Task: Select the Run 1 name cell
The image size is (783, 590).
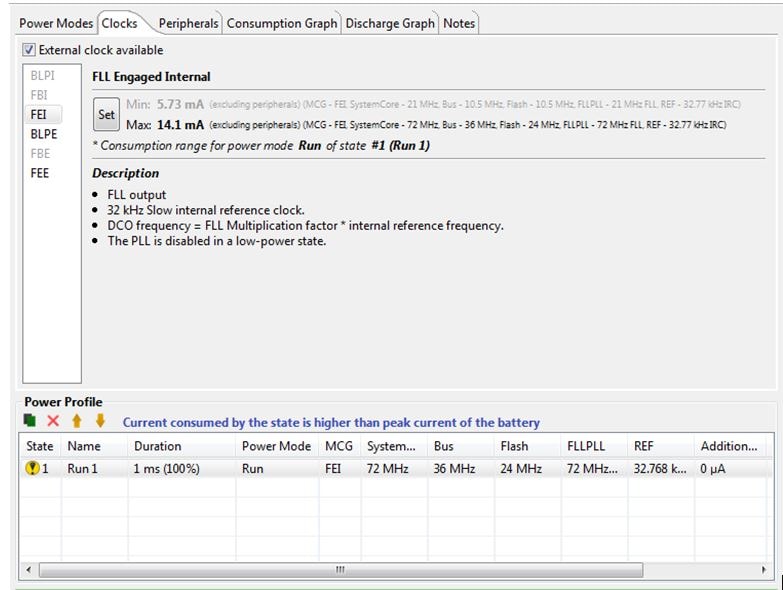Action: point(83,468)
